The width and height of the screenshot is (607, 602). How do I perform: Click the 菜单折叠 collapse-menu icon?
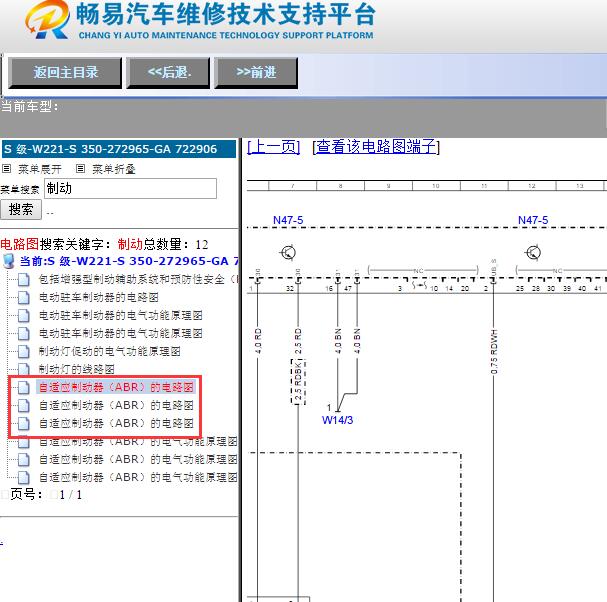(x=80, y=168)
